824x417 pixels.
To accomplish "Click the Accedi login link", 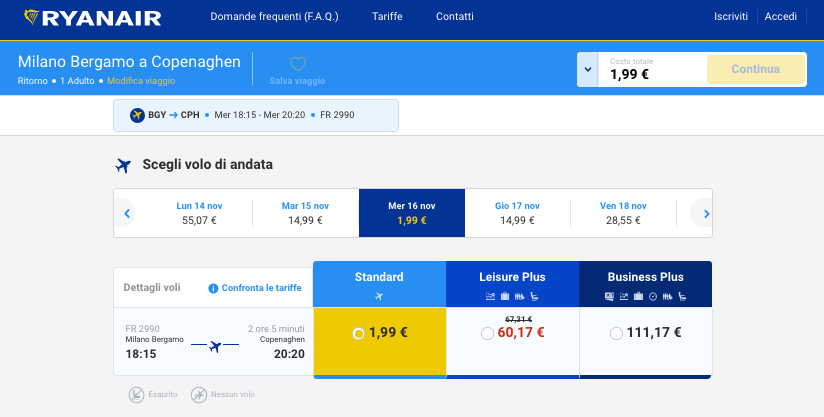I will 780,17.
